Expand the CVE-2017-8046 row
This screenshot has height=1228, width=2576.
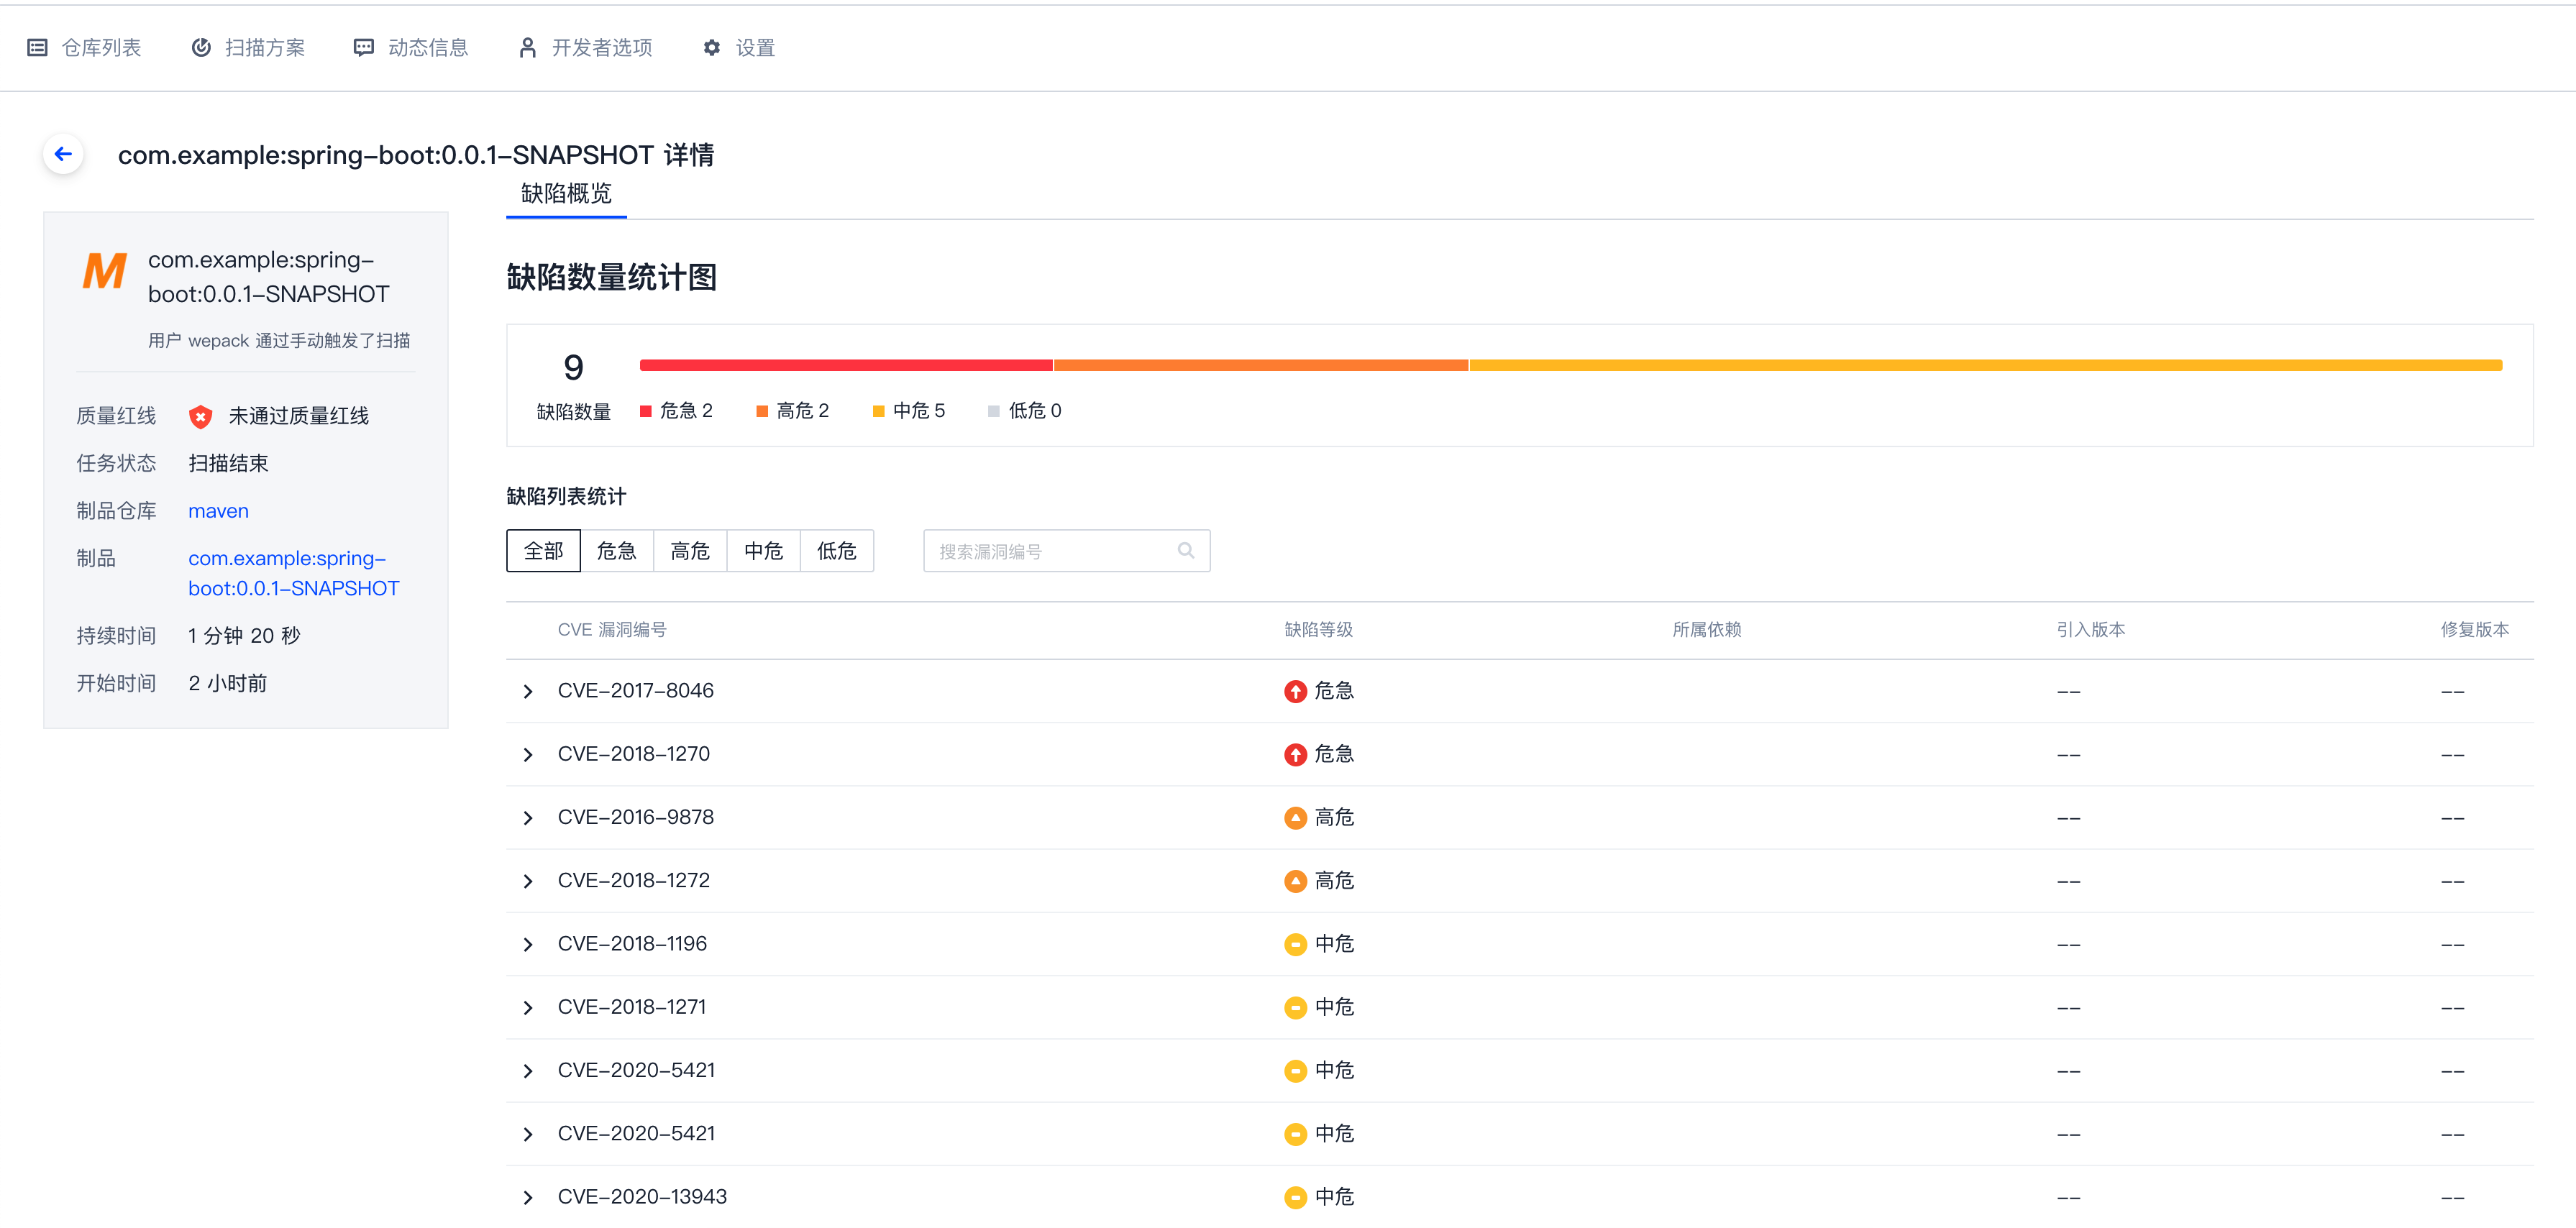(528, 691)
